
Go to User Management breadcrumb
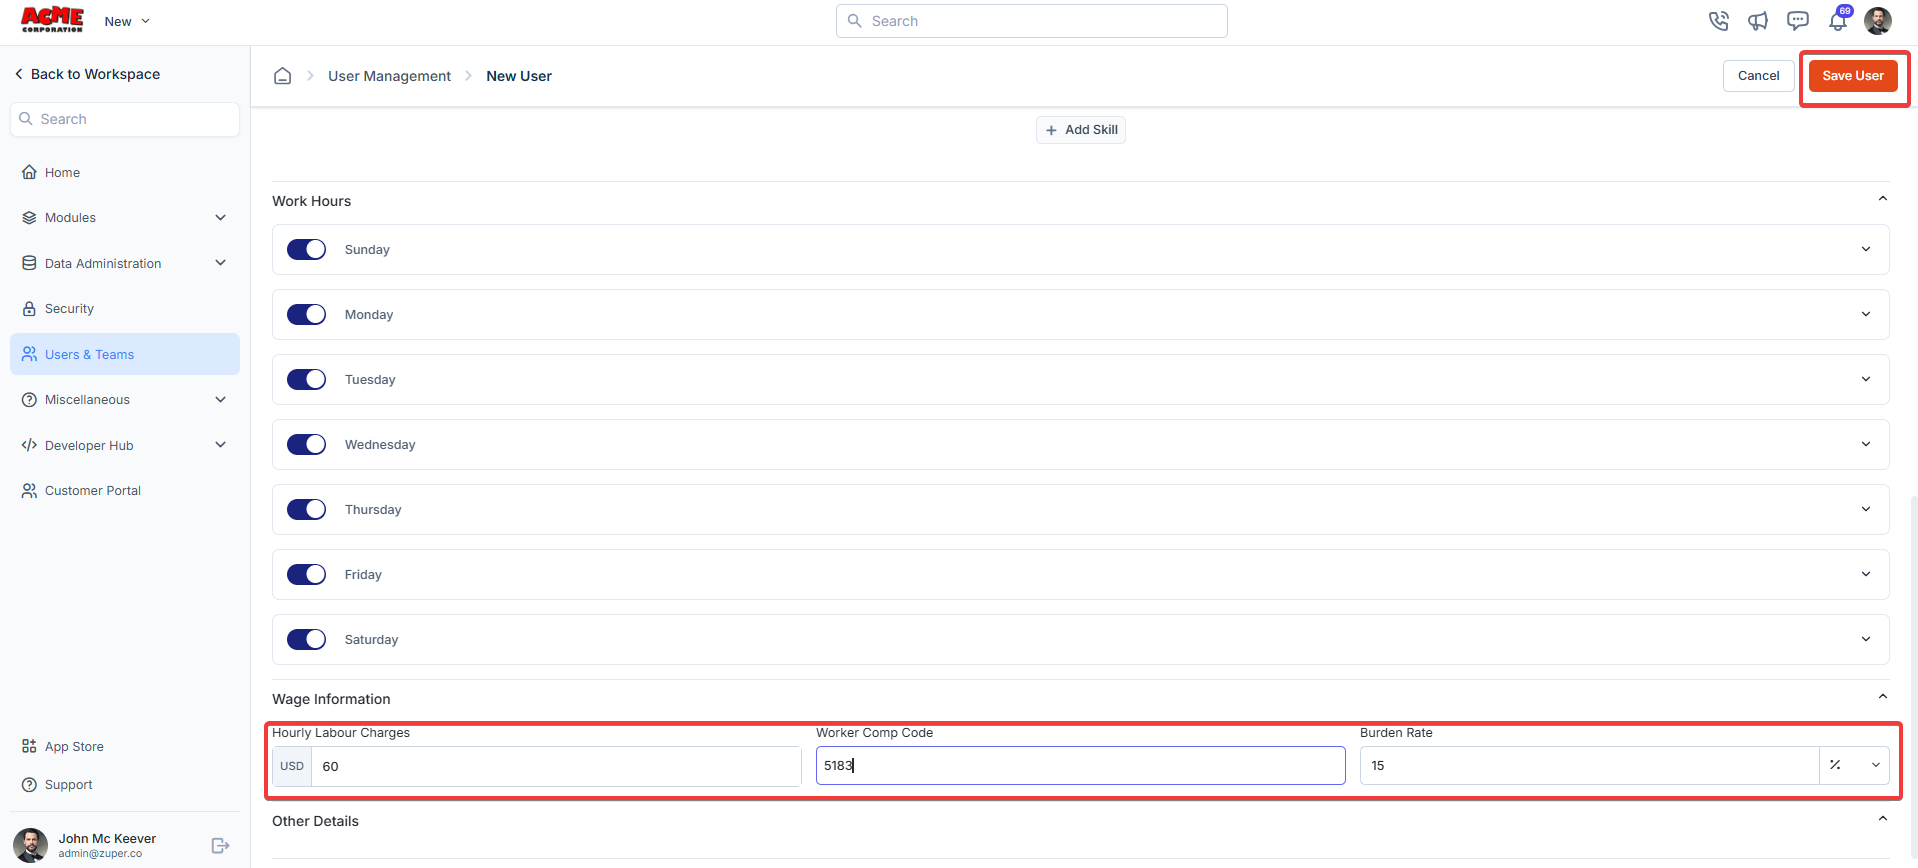(x=389, y=76)
